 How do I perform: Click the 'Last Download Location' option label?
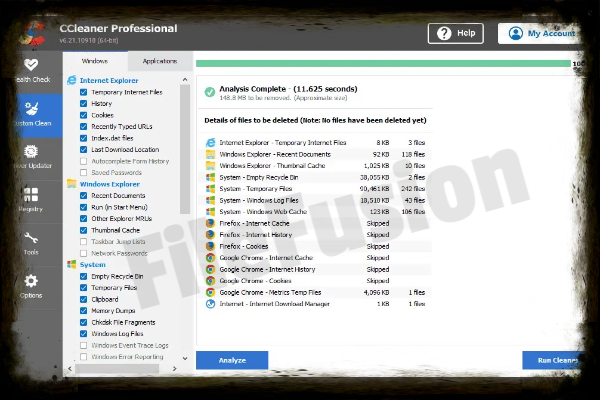tap(125, 150)
